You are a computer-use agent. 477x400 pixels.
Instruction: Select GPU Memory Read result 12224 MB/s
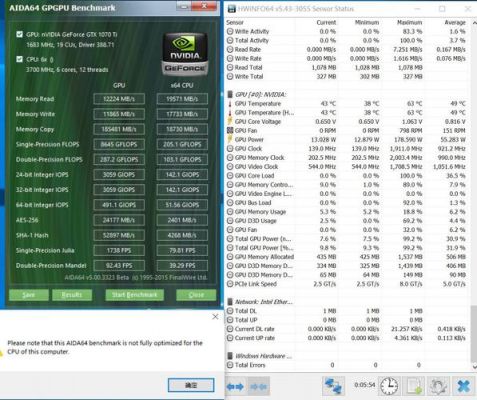point(119,99)
